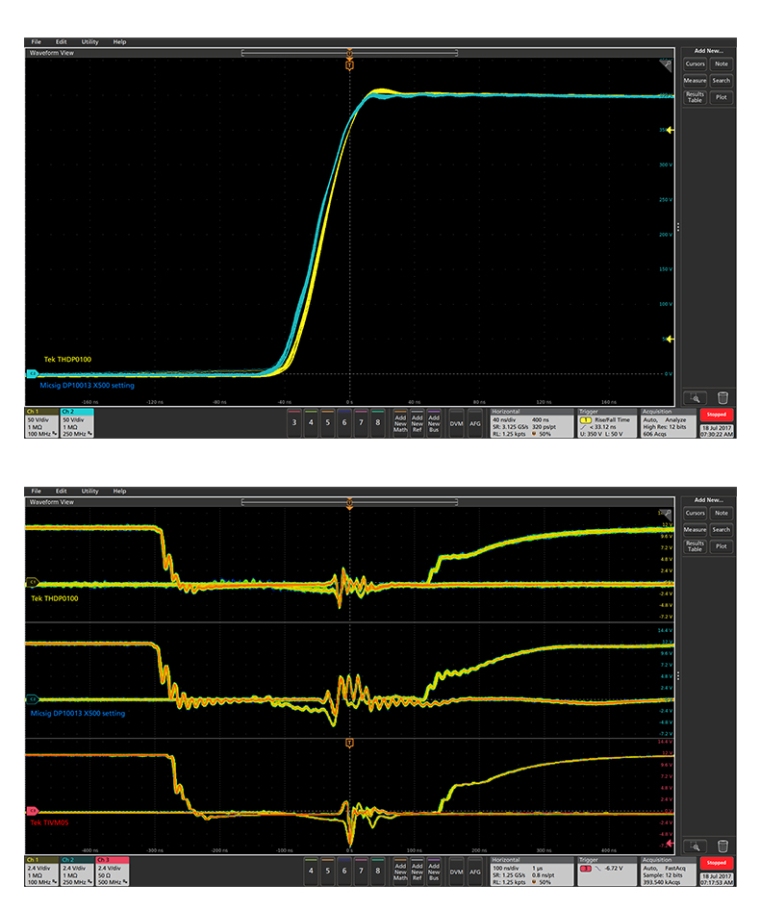Image resolution: width=760 pixels, height=910 pixels.
Task: Open the Utility menu in top screen
Action: (90, 42)
